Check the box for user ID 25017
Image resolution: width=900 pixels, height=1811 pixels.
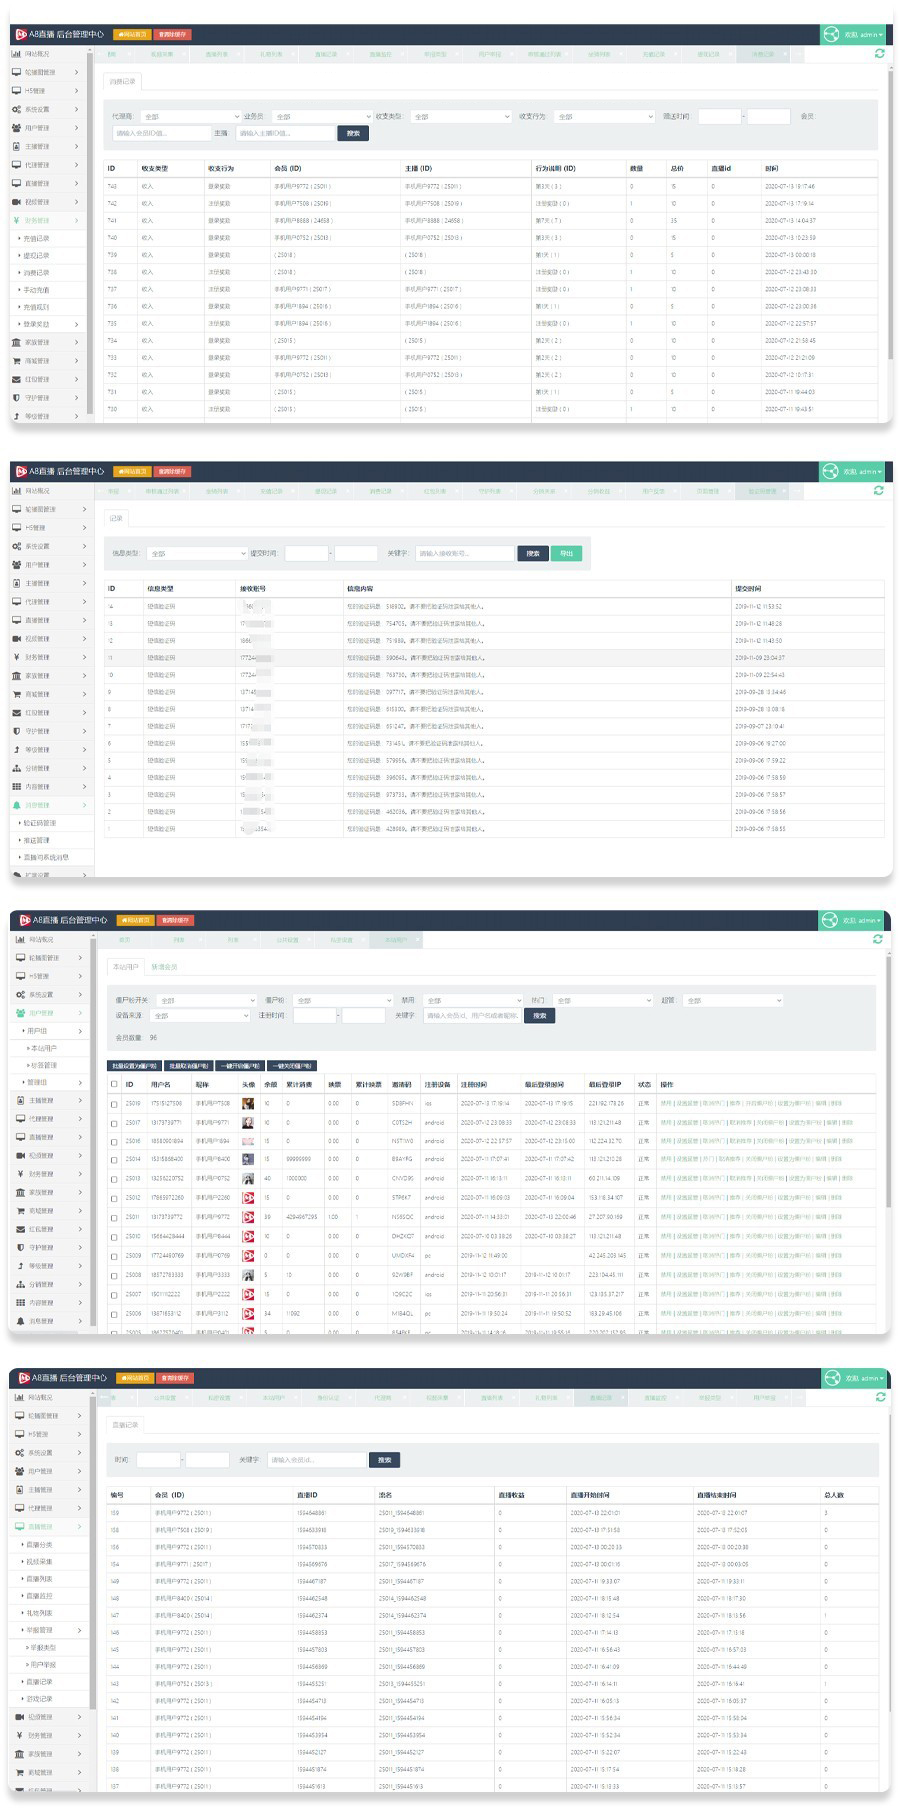[114, 1123]
